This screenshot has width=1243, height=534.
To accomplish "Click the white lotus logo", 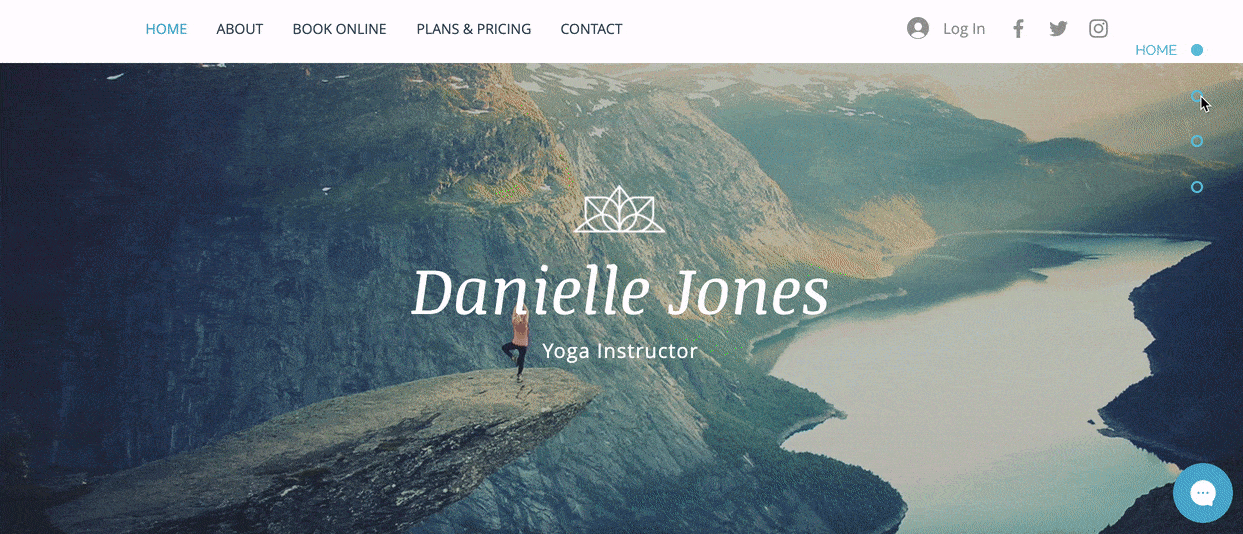I will click(620, 210).
